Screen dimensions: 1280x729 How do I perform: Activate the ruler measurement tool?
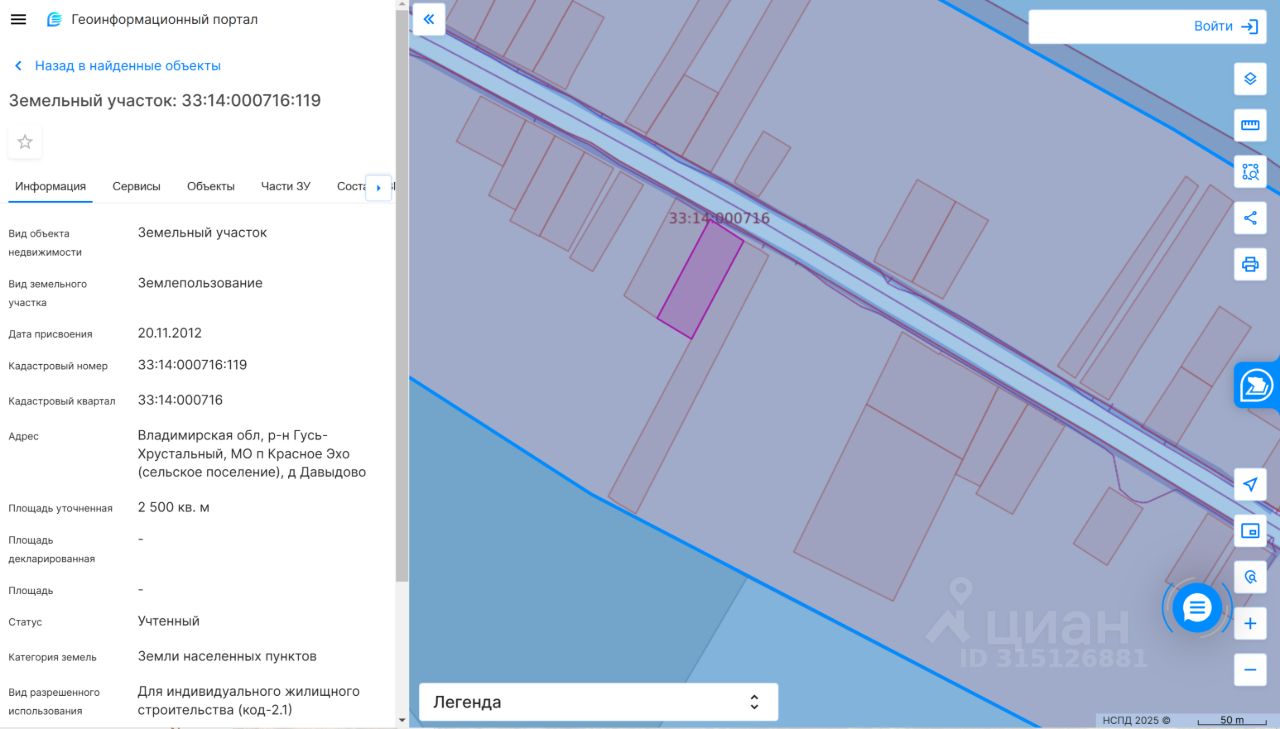[x=1250, y=125]
